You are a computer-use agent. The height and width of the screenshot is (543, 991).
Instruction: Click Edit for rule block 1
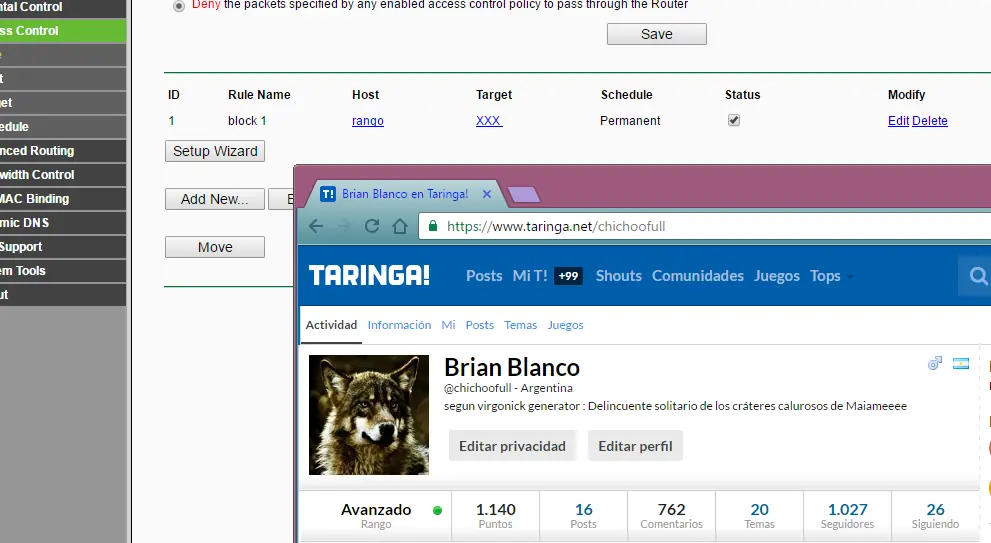(x=898, y=121)
